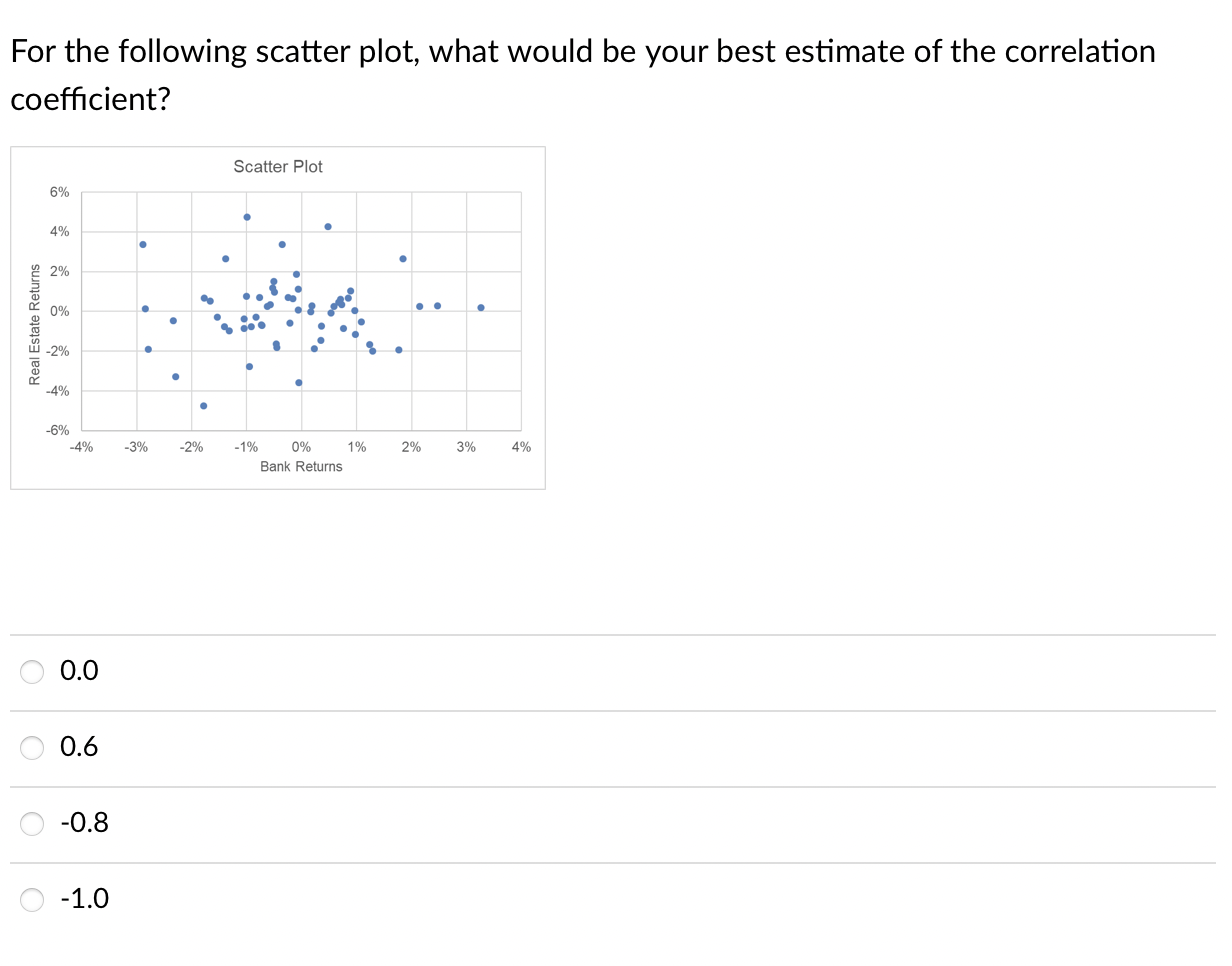This screenshot has width=1232, height=966.
Task: Click the question text about correlation coefficient
Action: point(582,75)
